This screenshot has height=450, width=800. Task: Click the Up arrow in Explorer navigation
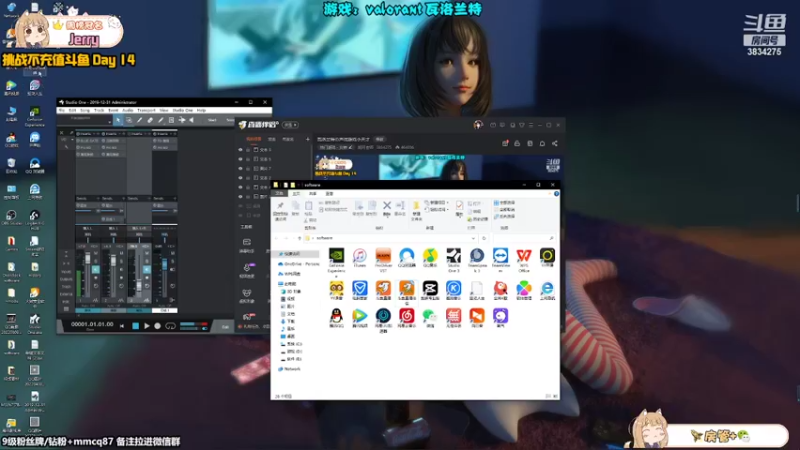point(299,238)
